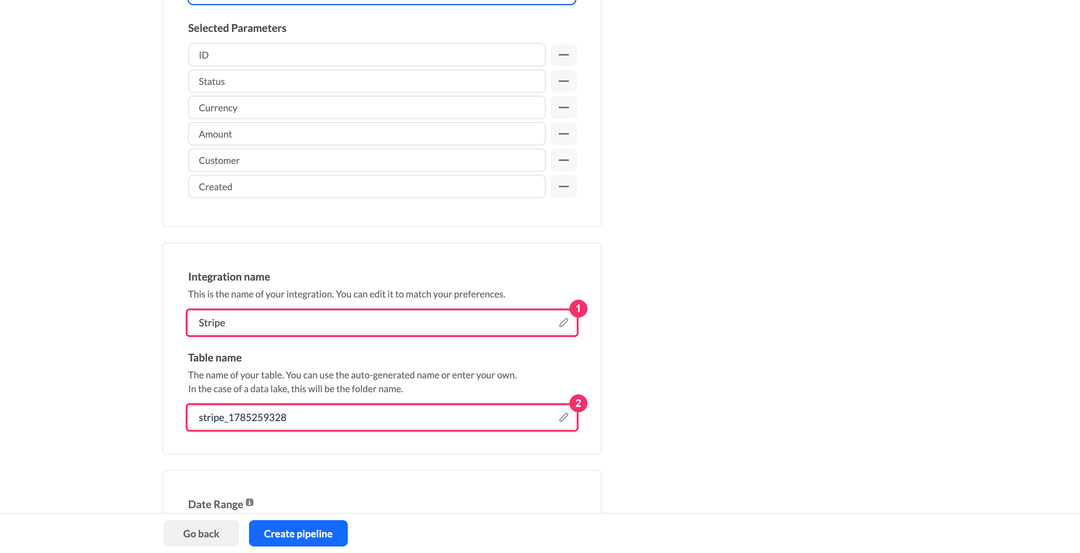Click the Create pipeline button

click(x=298, y=534)
